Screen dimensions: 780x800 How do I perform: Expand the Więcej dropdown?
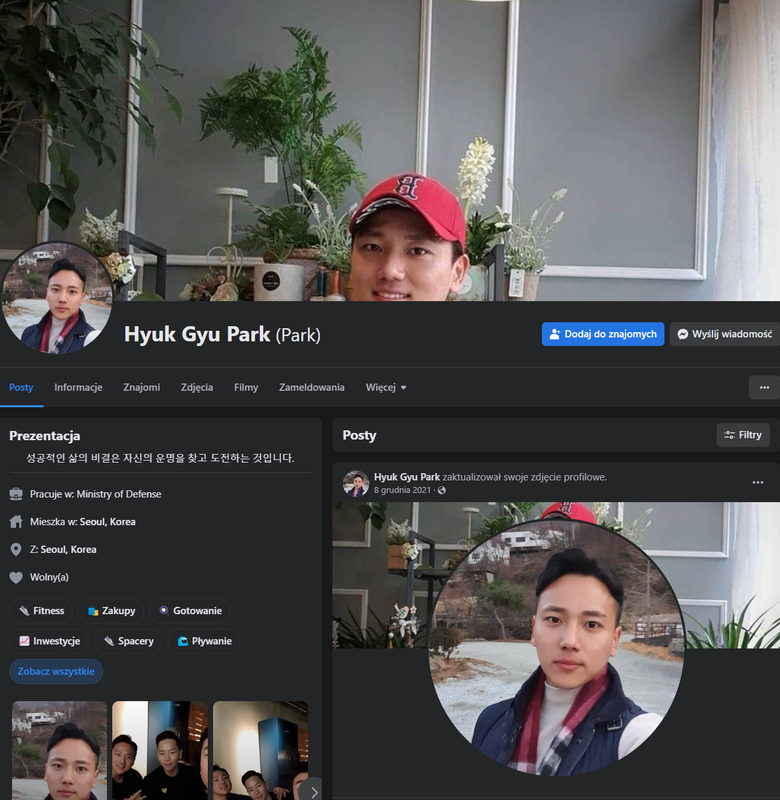tap(386, 387)
